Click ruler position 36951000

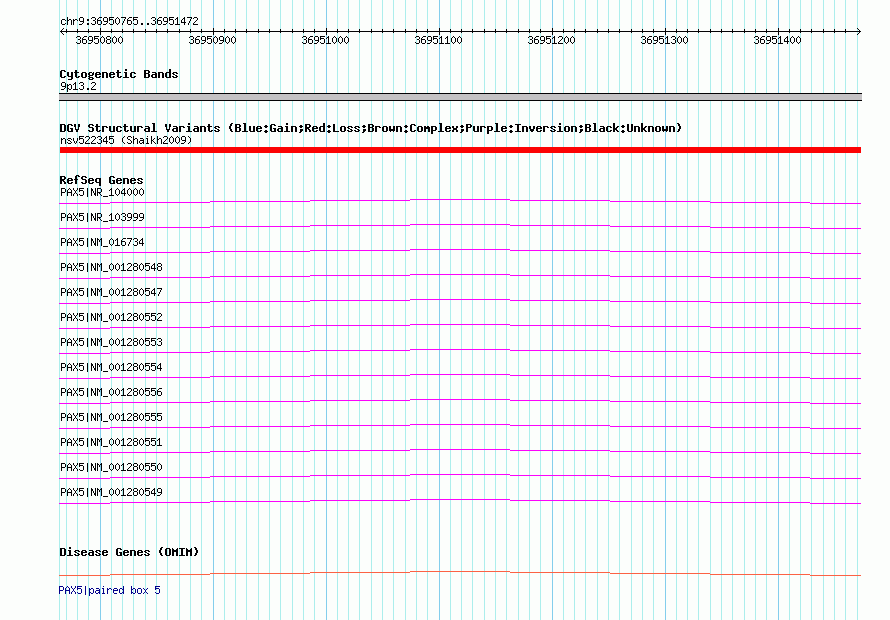325,40
